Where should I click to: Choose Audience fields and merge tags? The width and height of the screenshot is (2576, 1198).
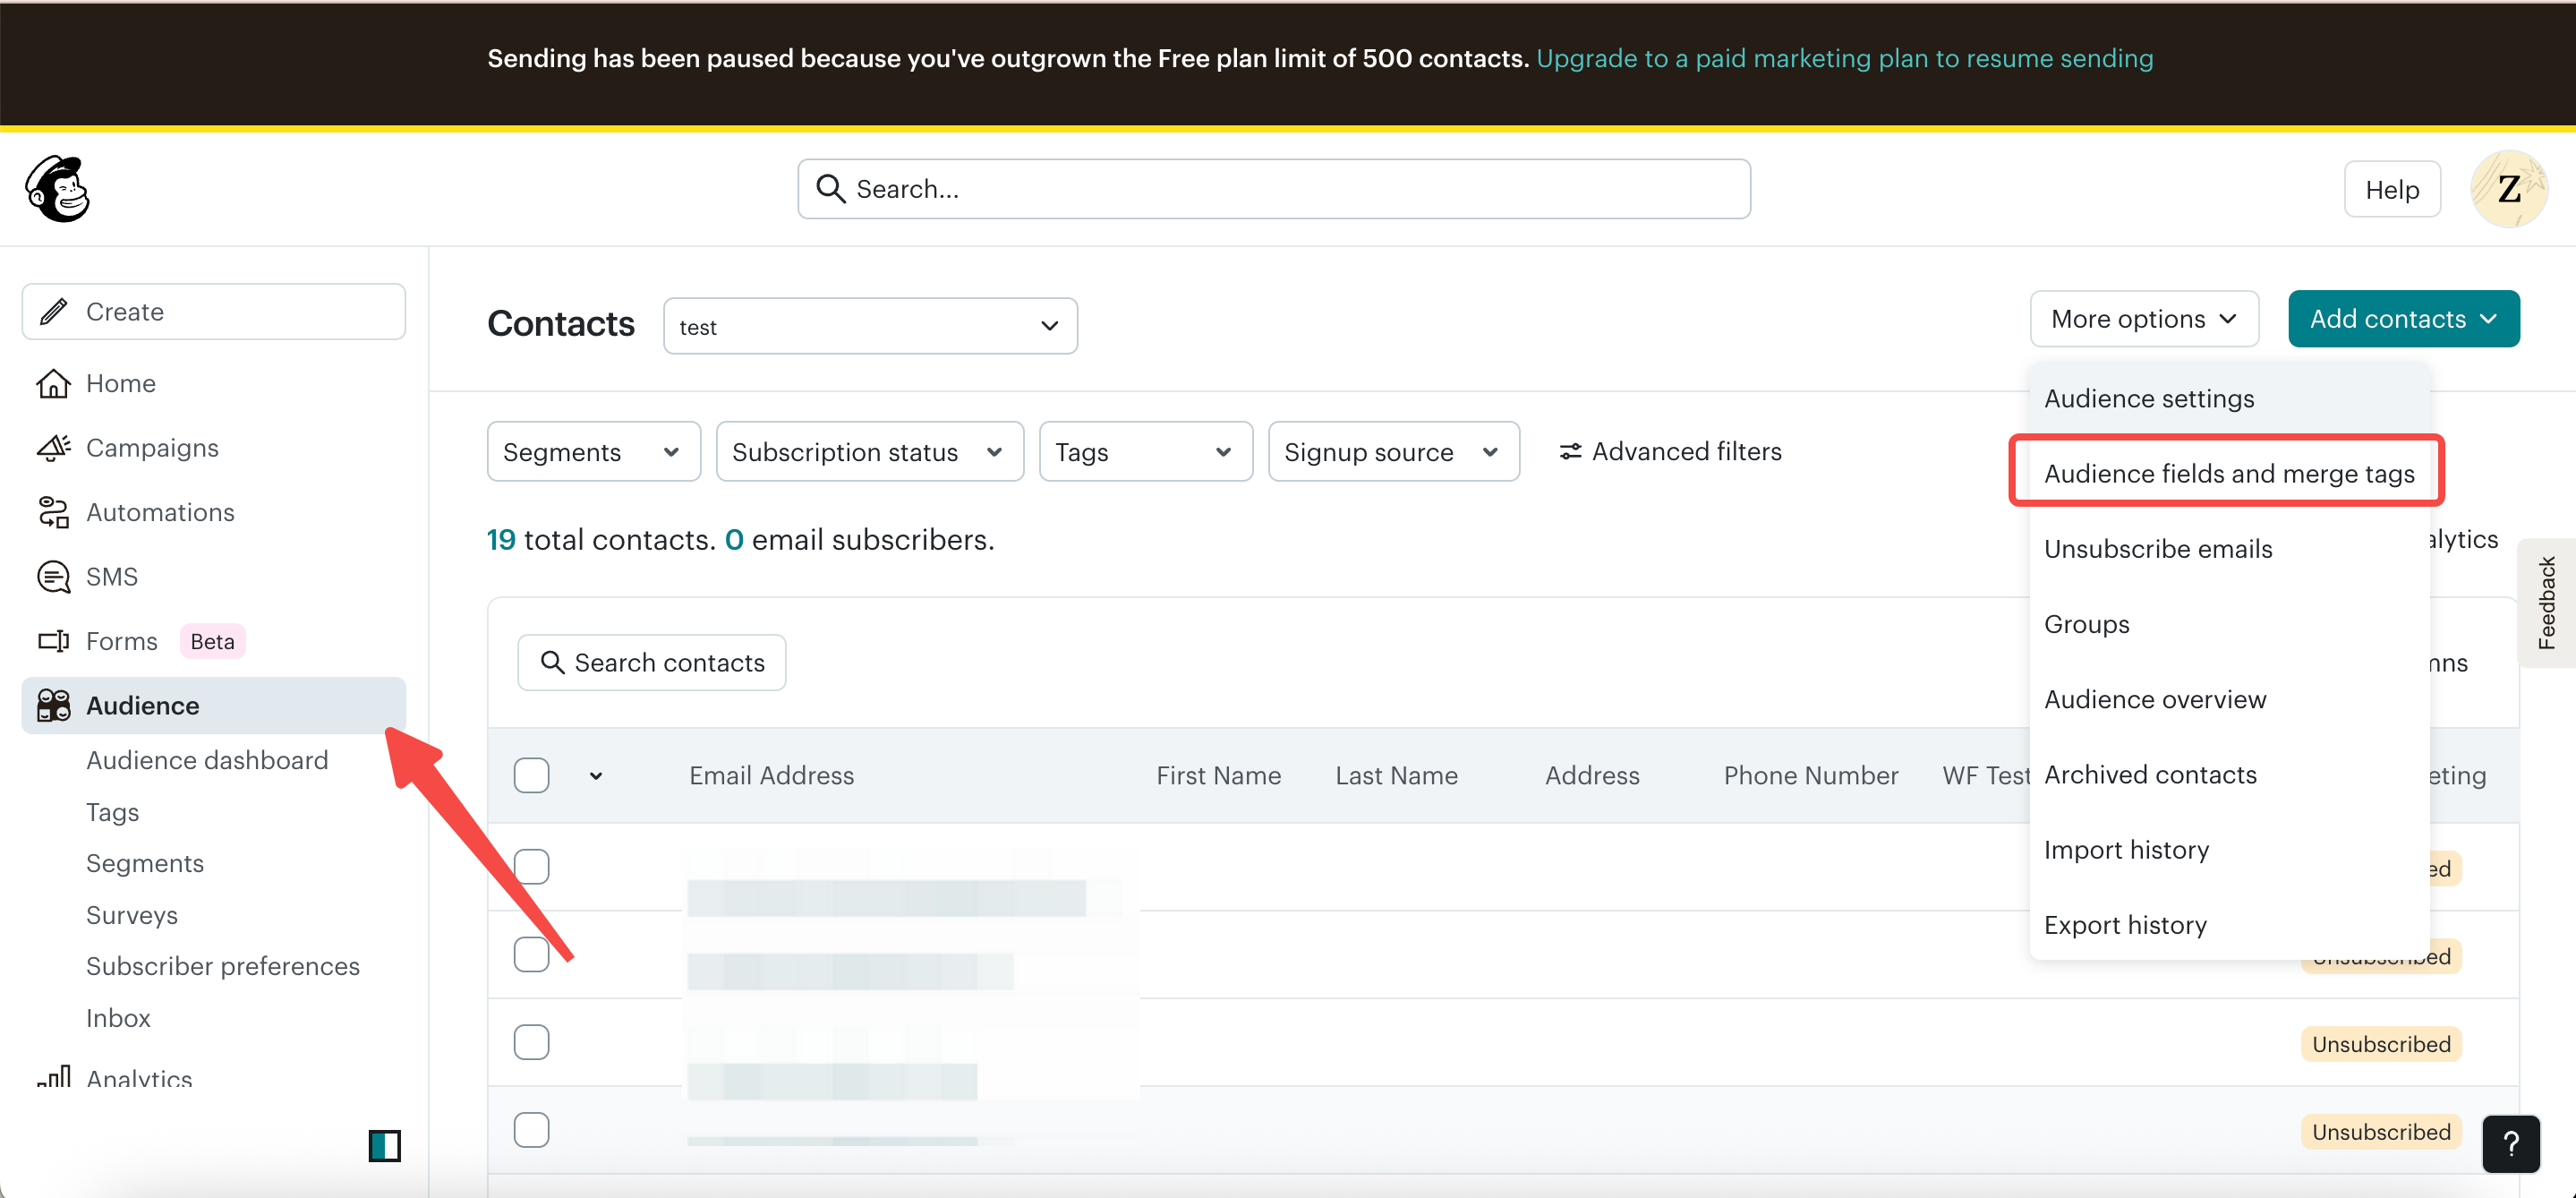click(2228, 473)
